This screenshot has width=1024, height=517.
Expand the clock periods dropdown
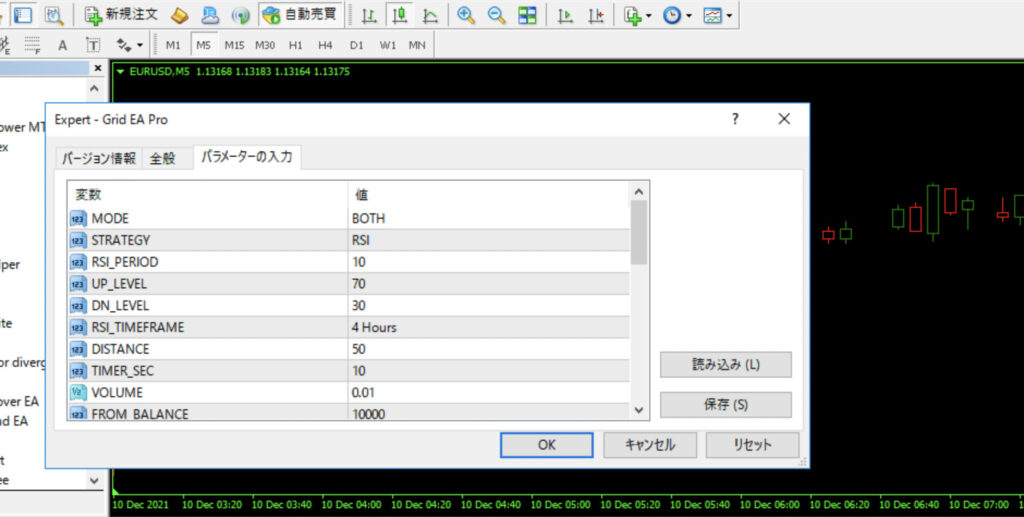pos(689,16)
